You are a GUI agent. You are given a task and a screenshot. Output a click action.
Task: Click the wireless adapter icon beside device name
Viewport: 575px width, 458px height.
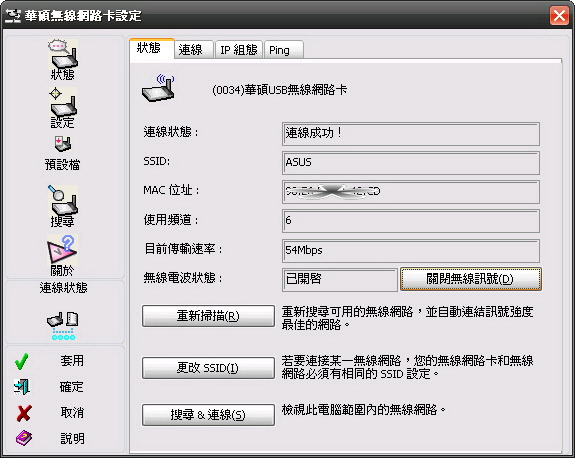coord(158,88)
